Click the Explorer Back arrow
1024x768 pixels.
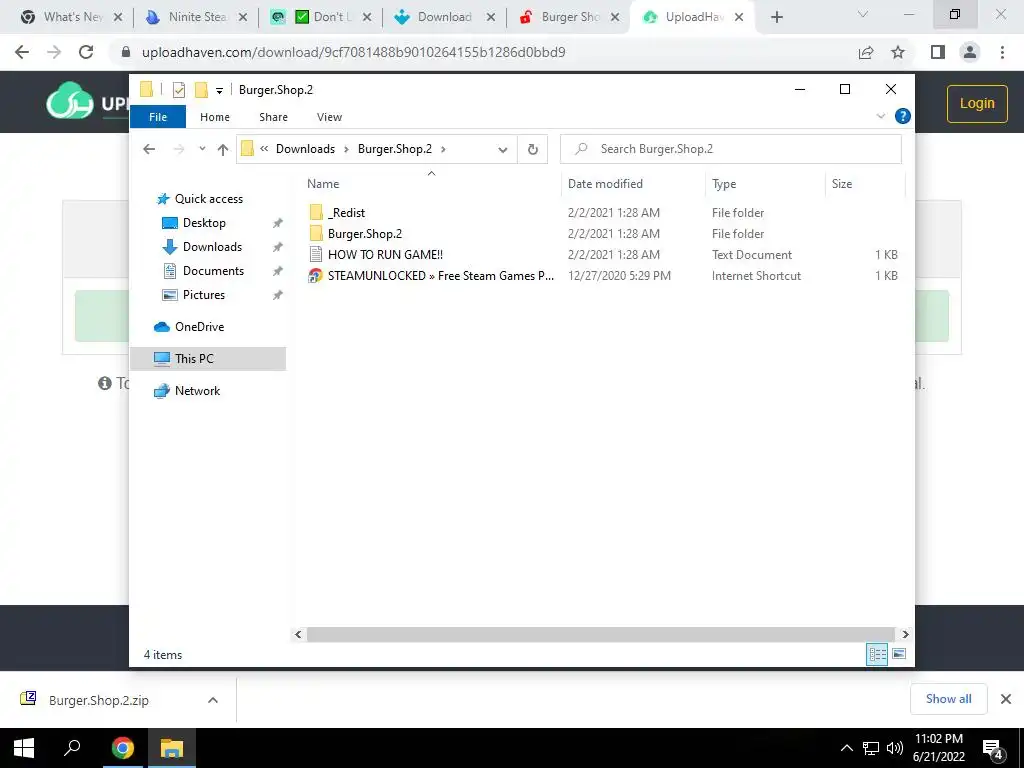[x=149, y=149]
